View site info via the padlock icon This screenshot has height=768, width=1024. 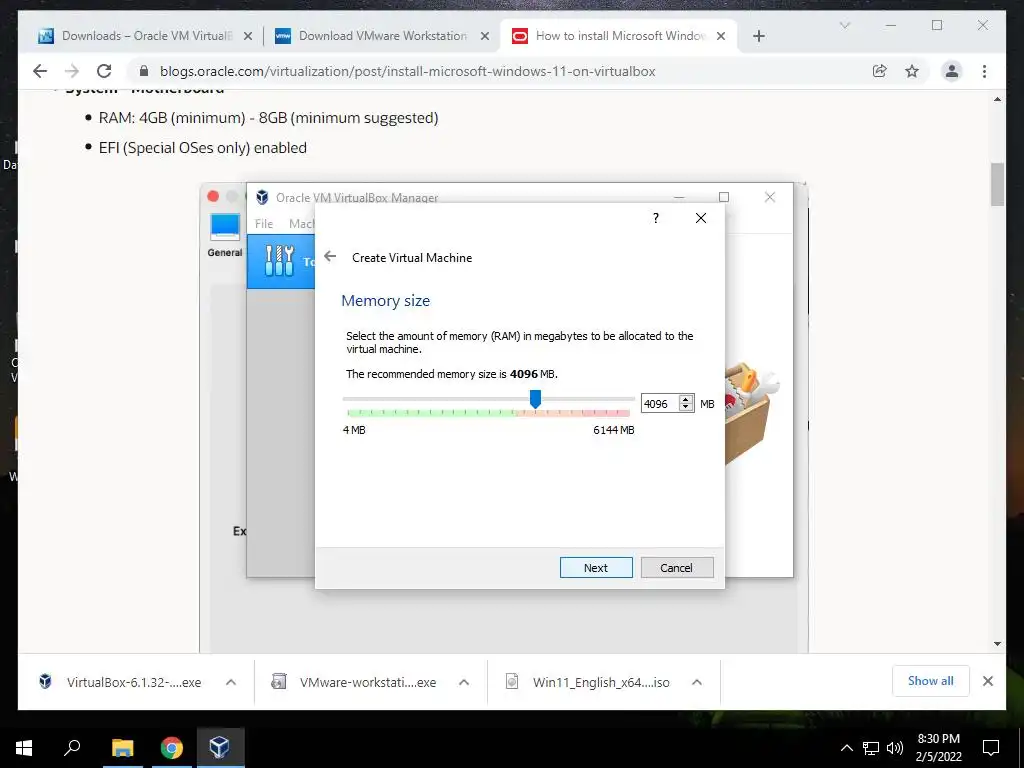pyautogui.click(x=144, y=71)
